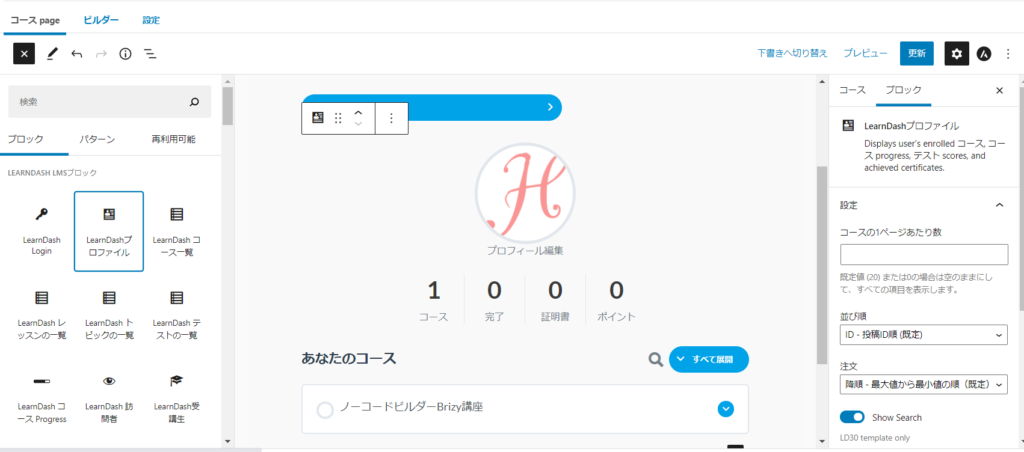
Task: Click 下書きへ切り替え link
Action: pyautogui.click(x=793, y=54)
